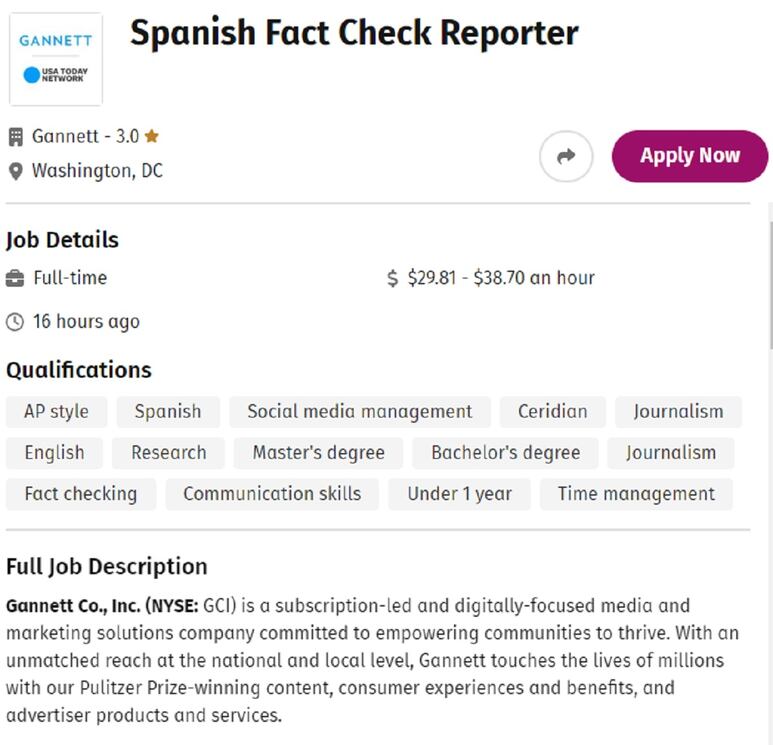Select the Bachelor's degree tag
The image size is (773, 745).
pos(505,453)
